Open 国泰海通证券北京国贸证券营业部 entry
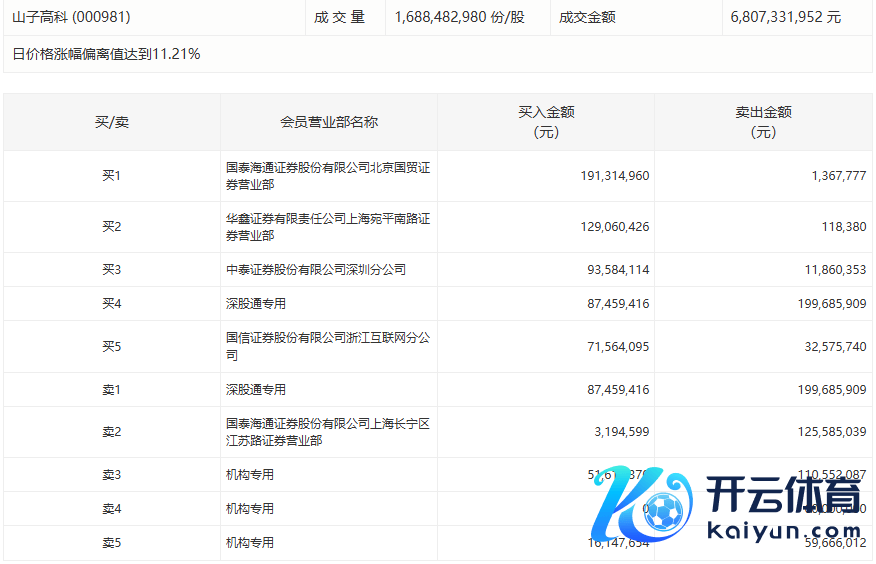The image size is (876, 564). tap(328, 176)
